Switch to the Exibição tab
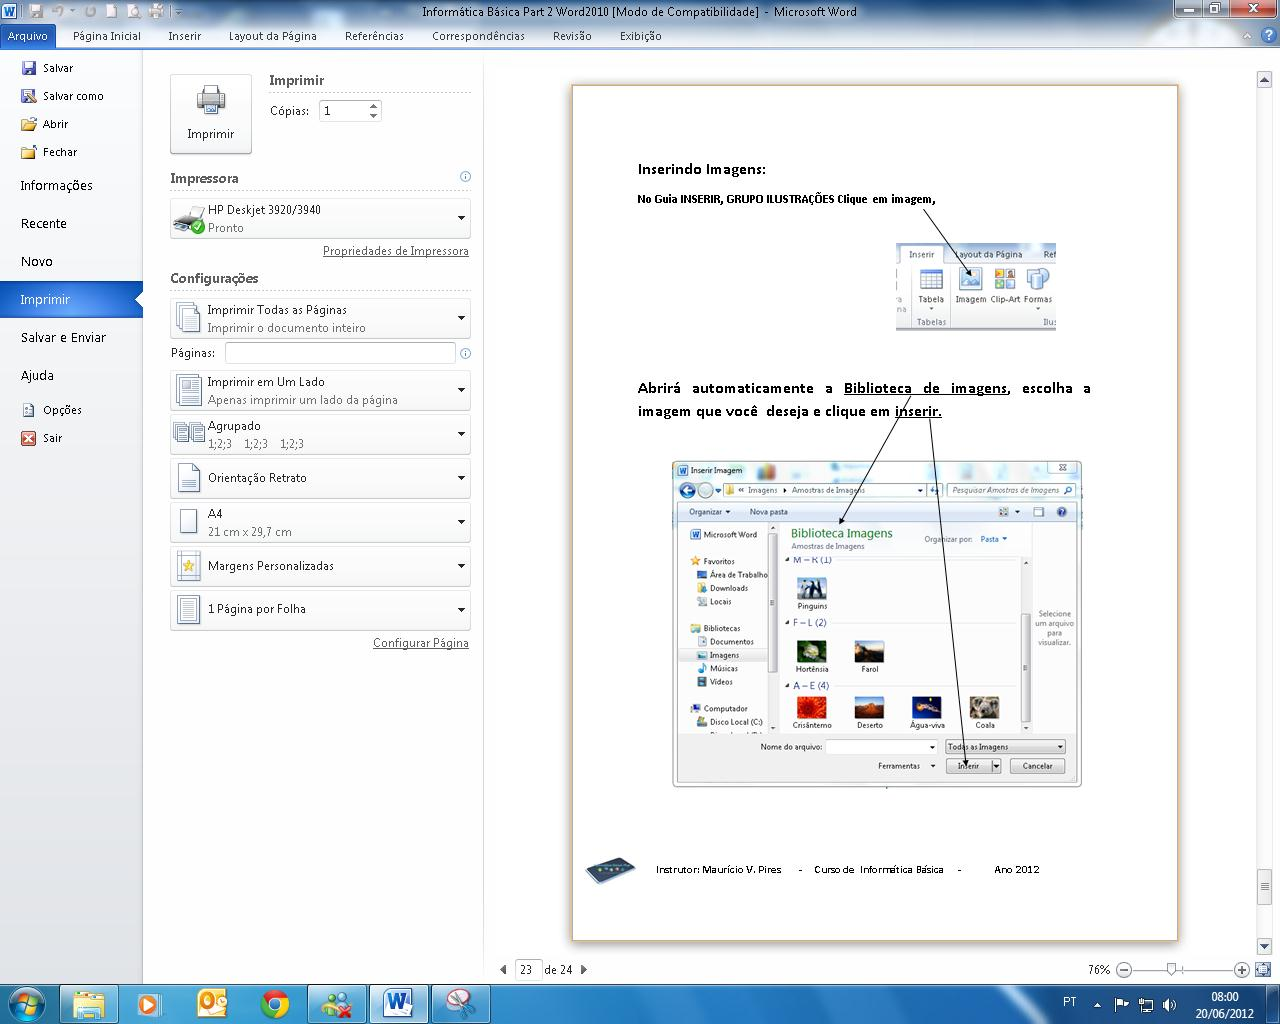This screenshot has width=1280, height=1024. pyautogui.click(x=641, y=36)
